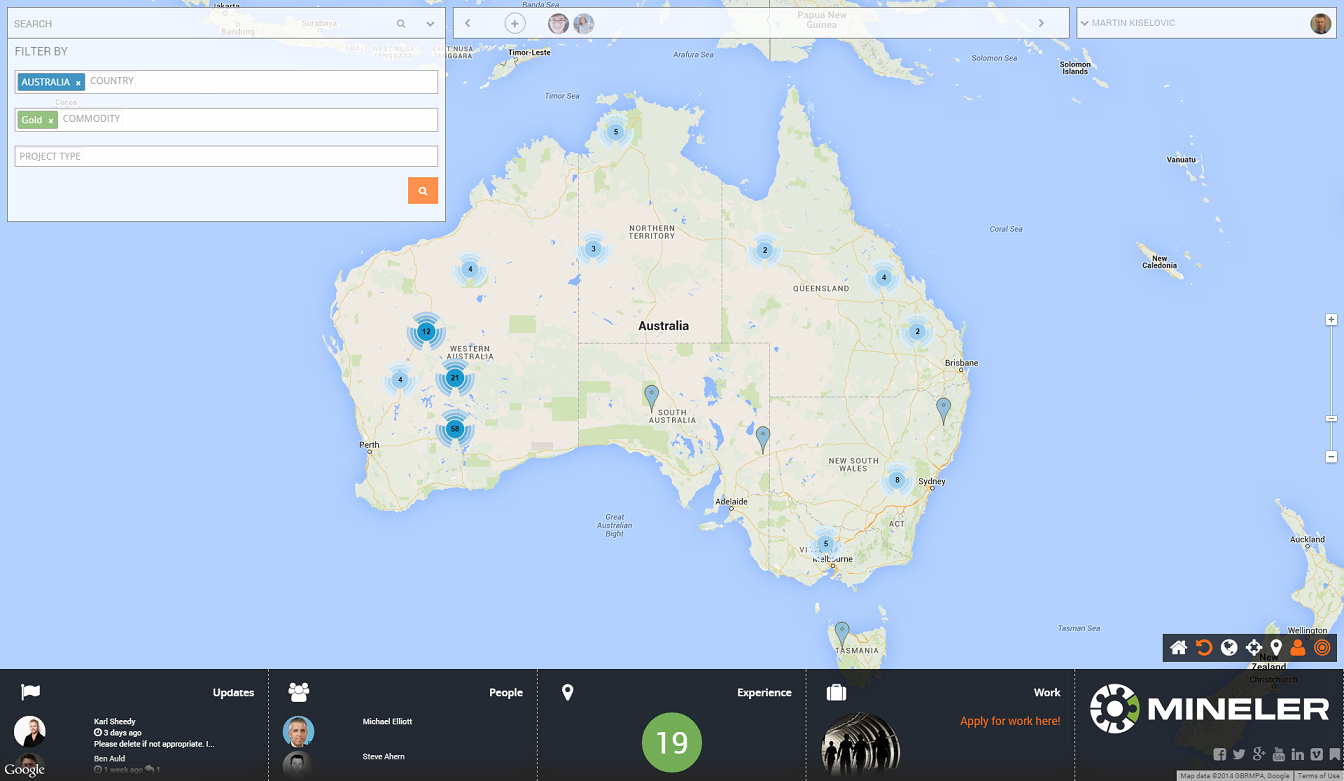Viewport: 1344px width, 781px height.
Task: Remove the Gold commodity filter tag
Action: pyautogui.click(x=51, y=121)
